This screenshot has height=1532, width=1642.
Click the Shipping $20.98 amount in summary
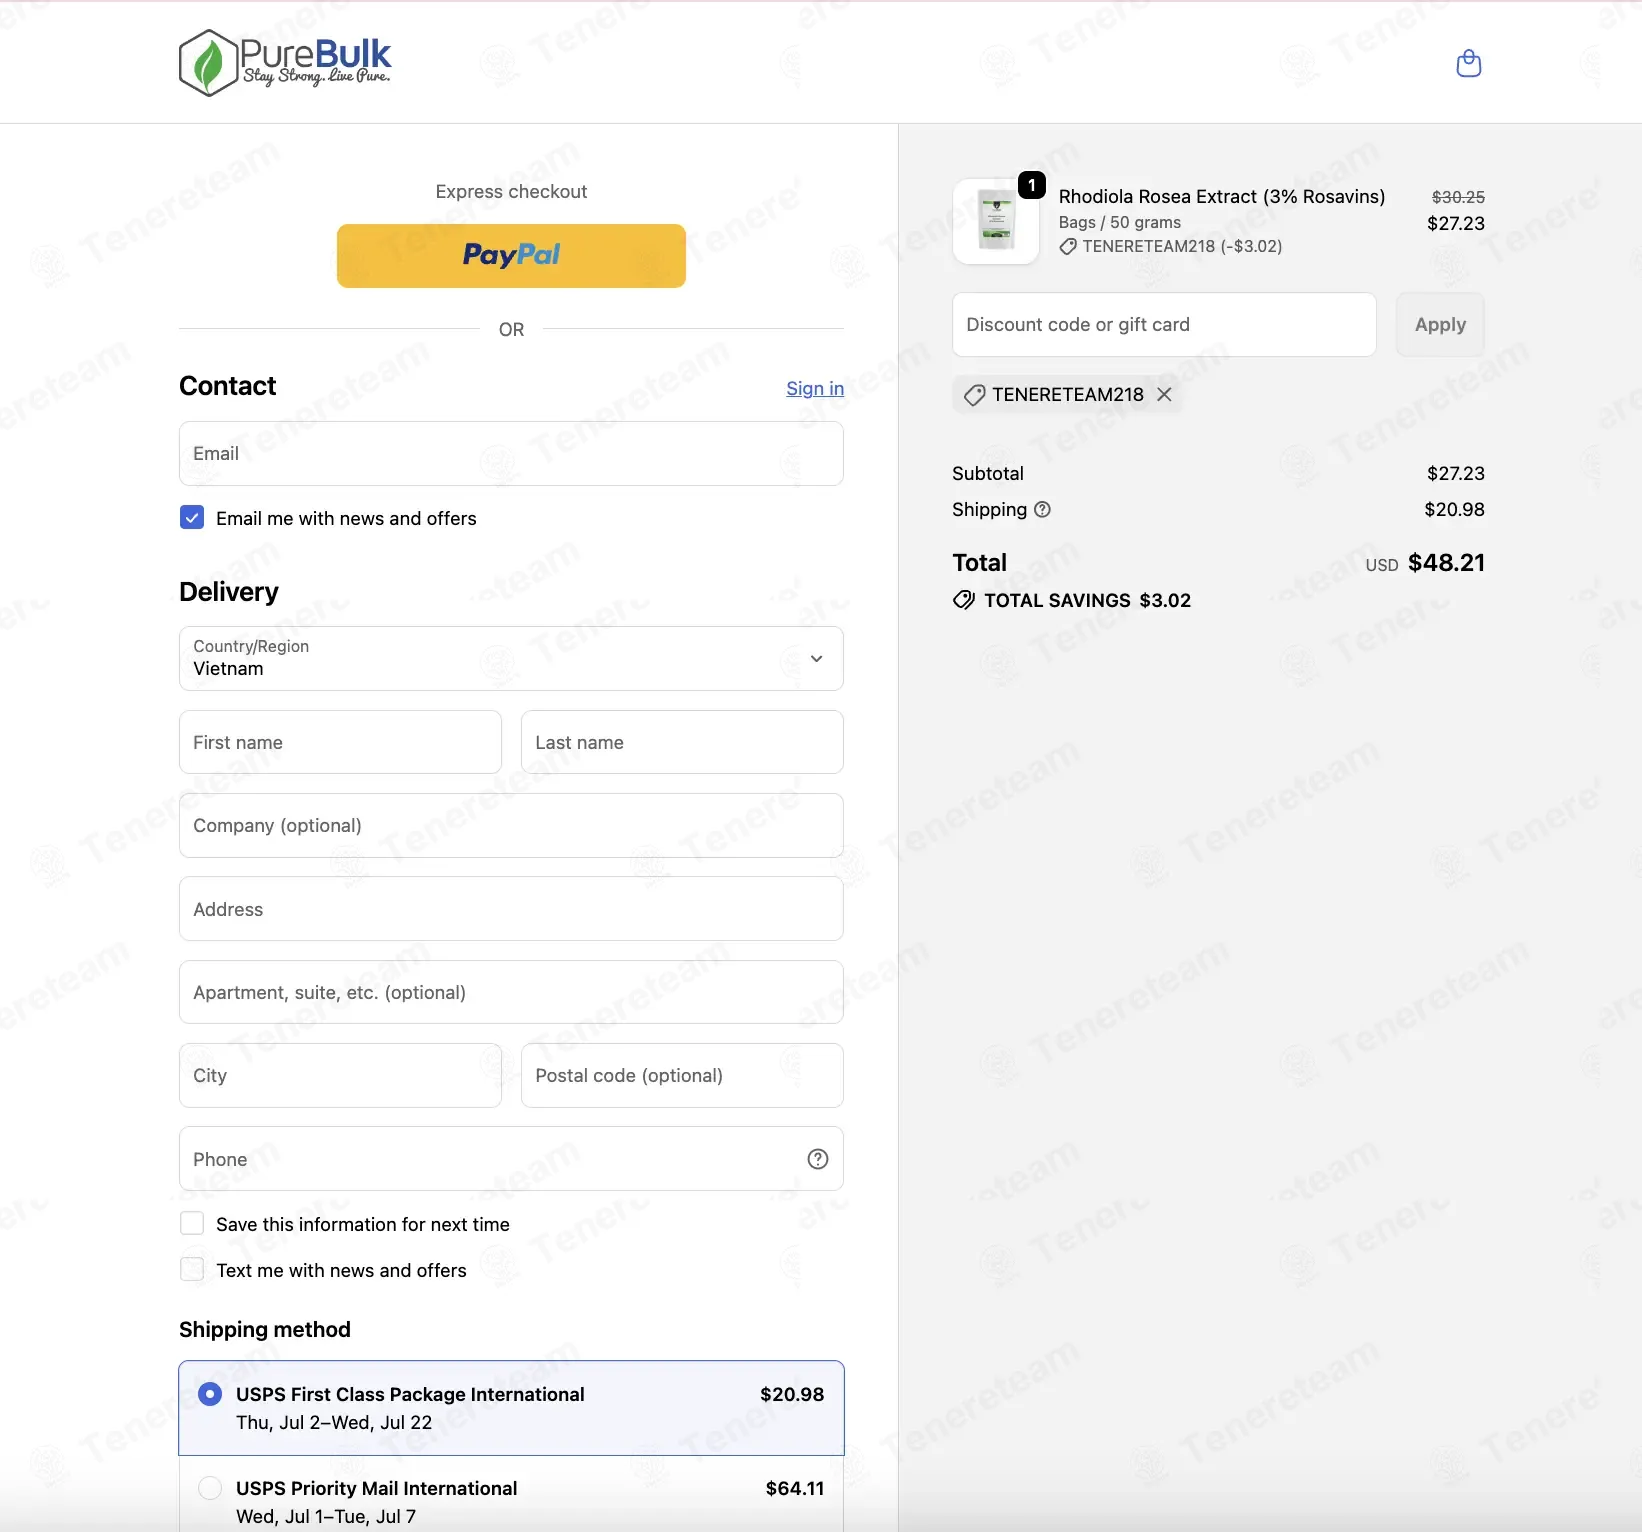(1455, 509)
